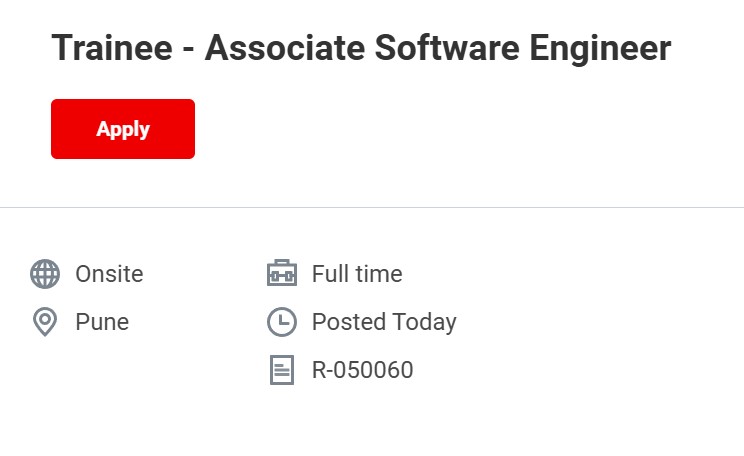Select the job requisition ID R-050060
This screenshot has width=744, height=456.
tap(362, 371)
